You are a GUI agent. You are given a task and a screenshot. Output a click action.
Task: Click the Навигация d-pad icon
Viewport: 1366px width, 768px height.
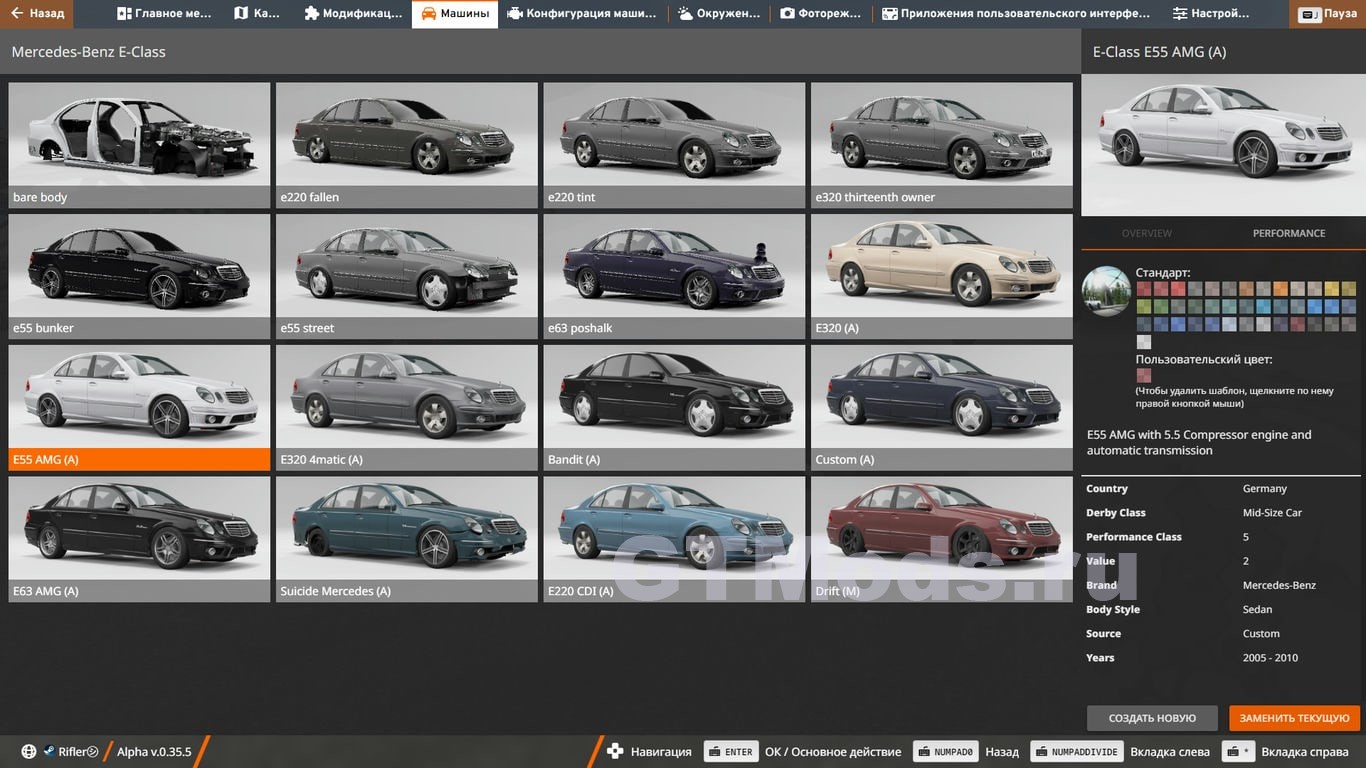click(x=615, y=752)
